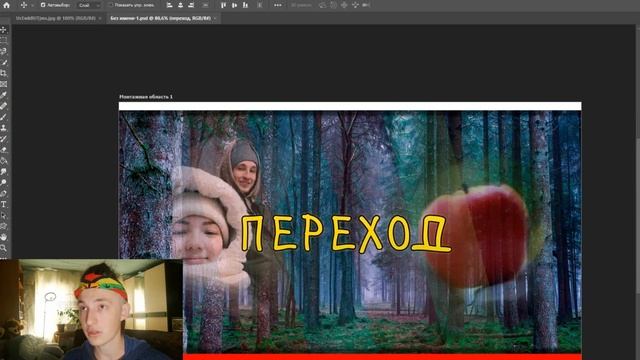Click the yellow ПЕРЕХОД text on canvas
Viewport: 640px width, 360px height.
point(345,233)
